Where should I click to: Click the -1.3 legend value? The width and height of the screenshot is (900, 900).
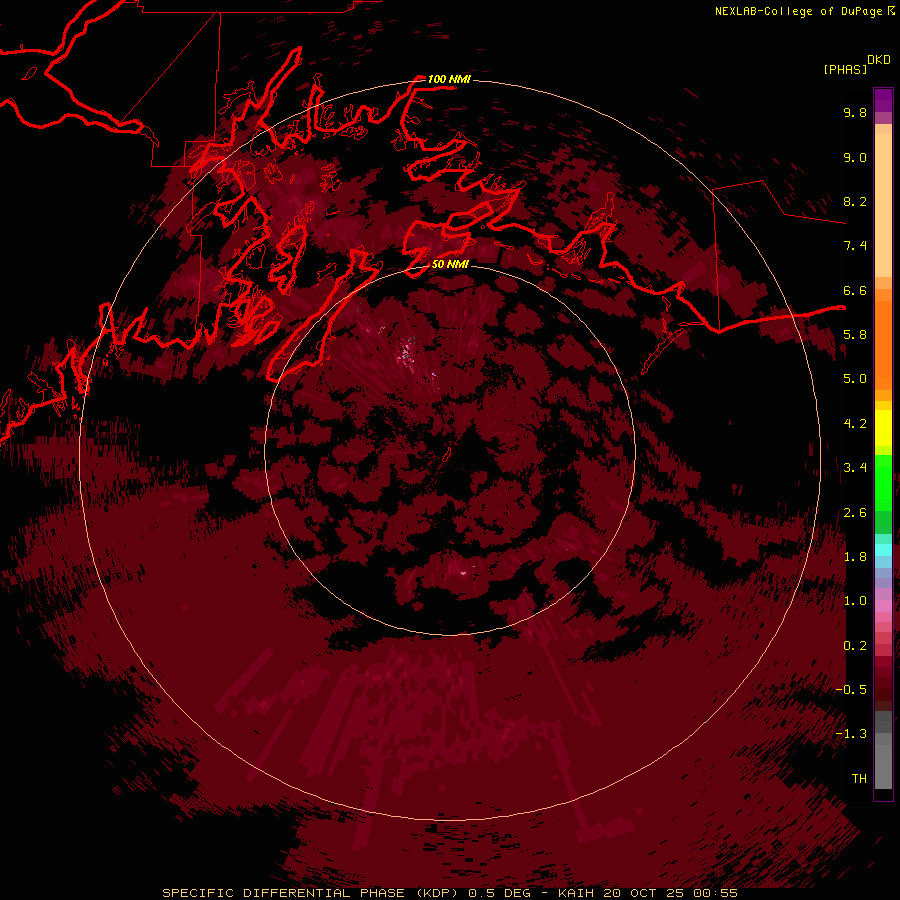(x=851, y=734)
